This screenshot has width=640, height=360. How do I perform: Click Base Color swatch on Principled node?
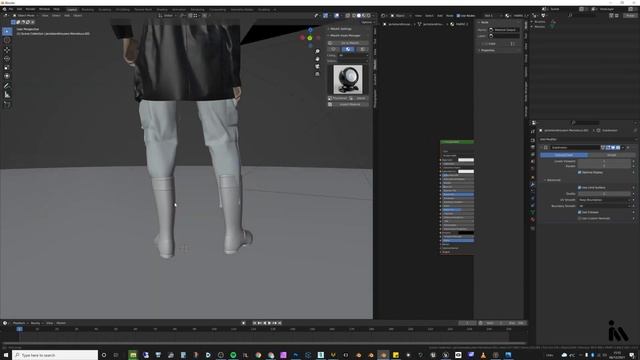pyautogui.click(x=466, y=160)
